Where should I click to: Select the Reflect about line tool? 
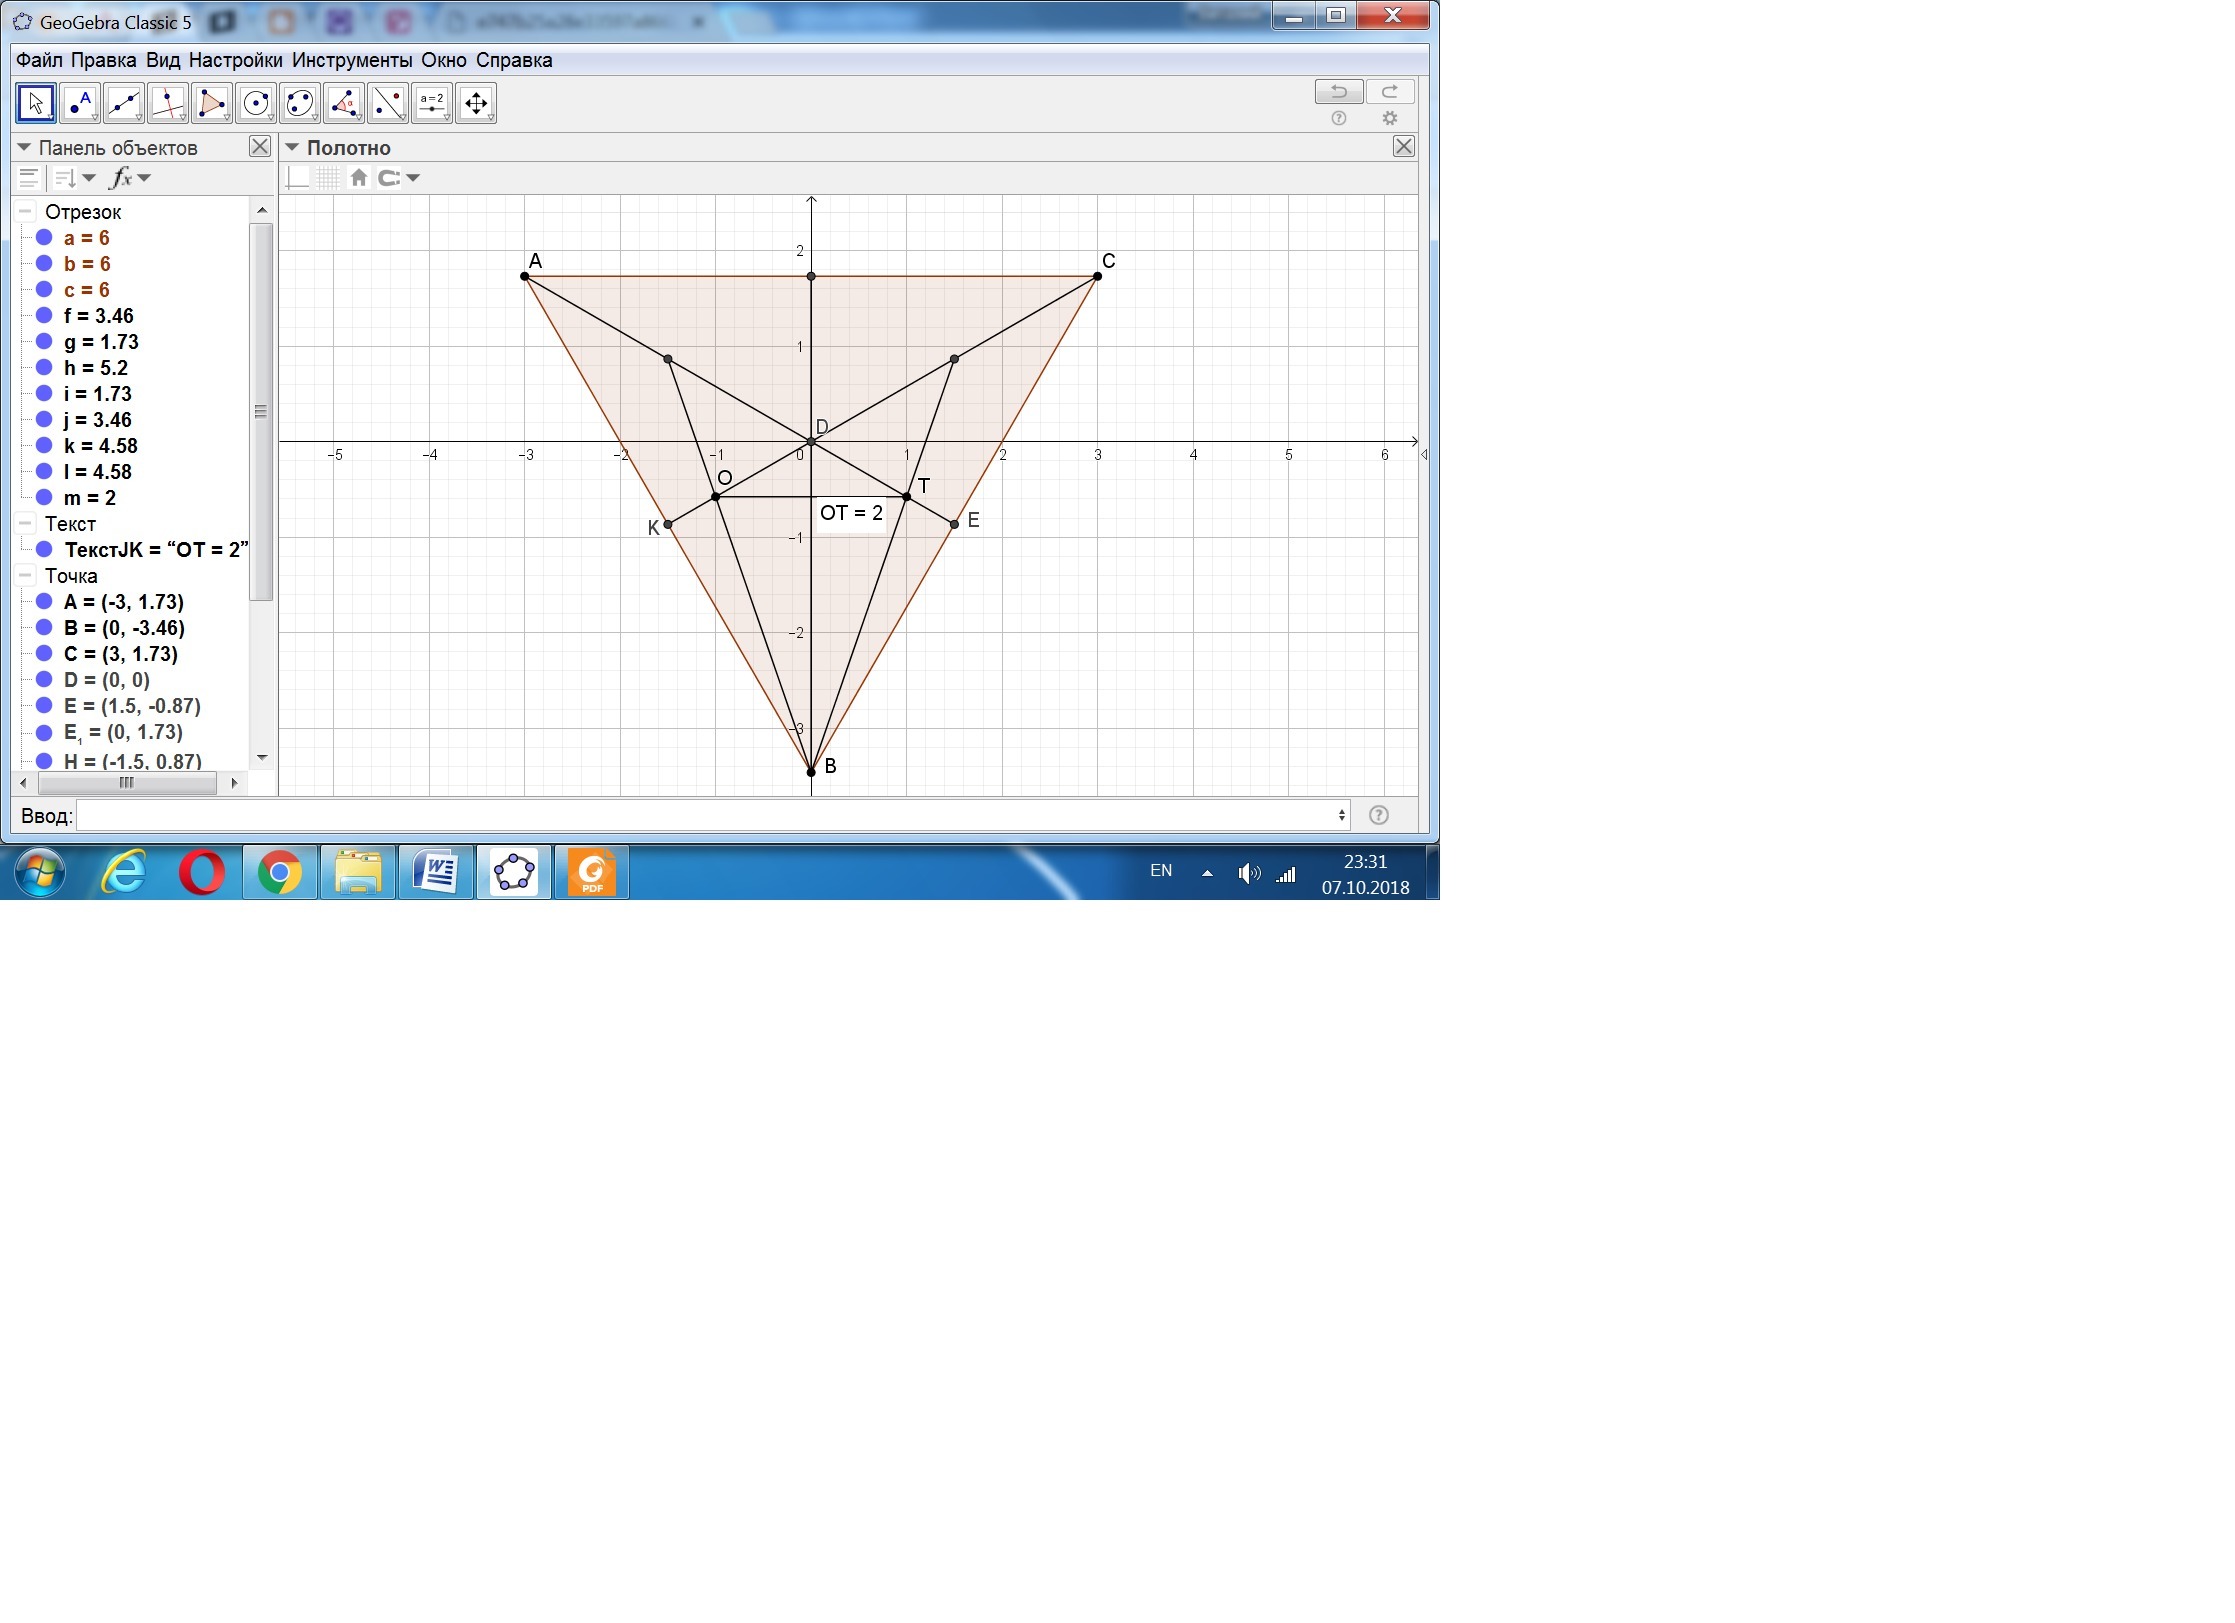pos(388,103)
